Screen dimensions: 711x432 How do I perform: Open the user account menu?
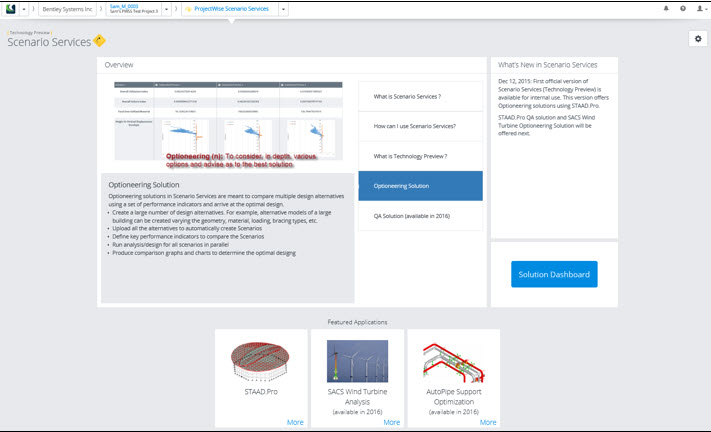pos(701,8)
